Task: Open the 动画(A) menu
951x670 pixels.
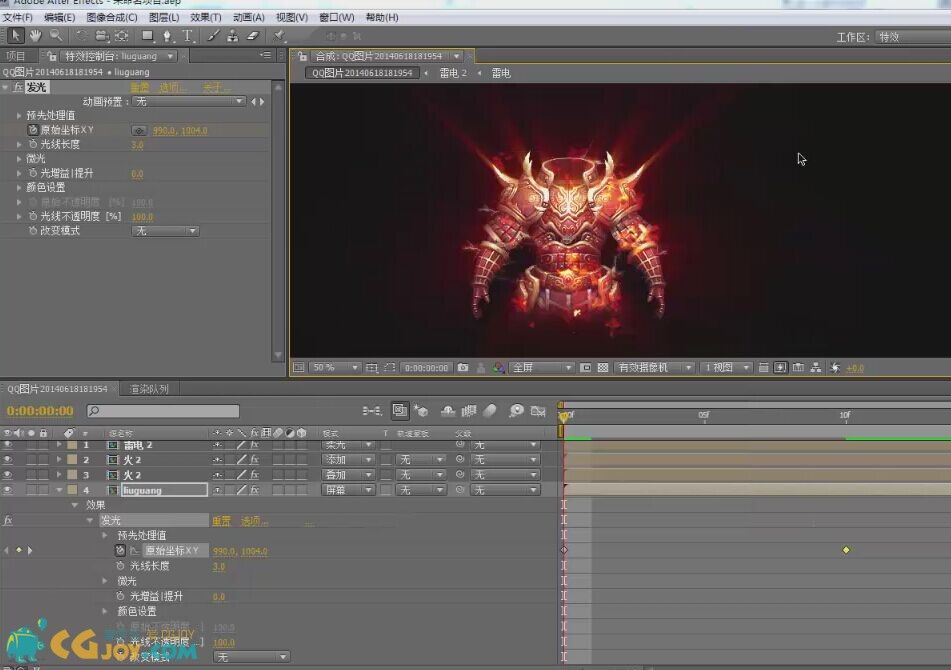Action: click(249, 18)
